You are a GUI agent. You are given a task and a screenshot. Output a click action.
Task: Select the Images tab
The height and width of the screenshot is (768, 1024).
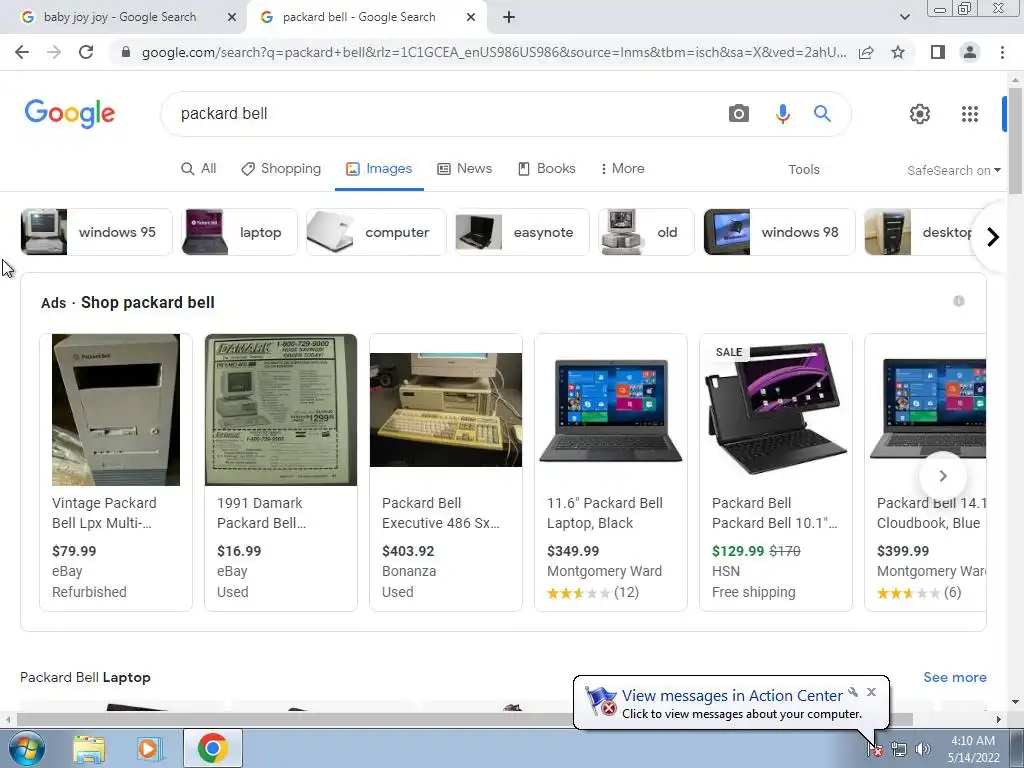point(379,168)
